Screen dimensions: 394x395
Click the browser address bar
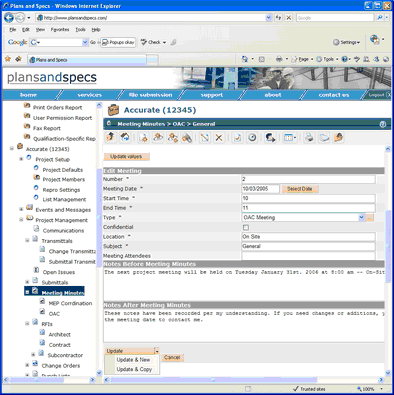click(154, 18)
